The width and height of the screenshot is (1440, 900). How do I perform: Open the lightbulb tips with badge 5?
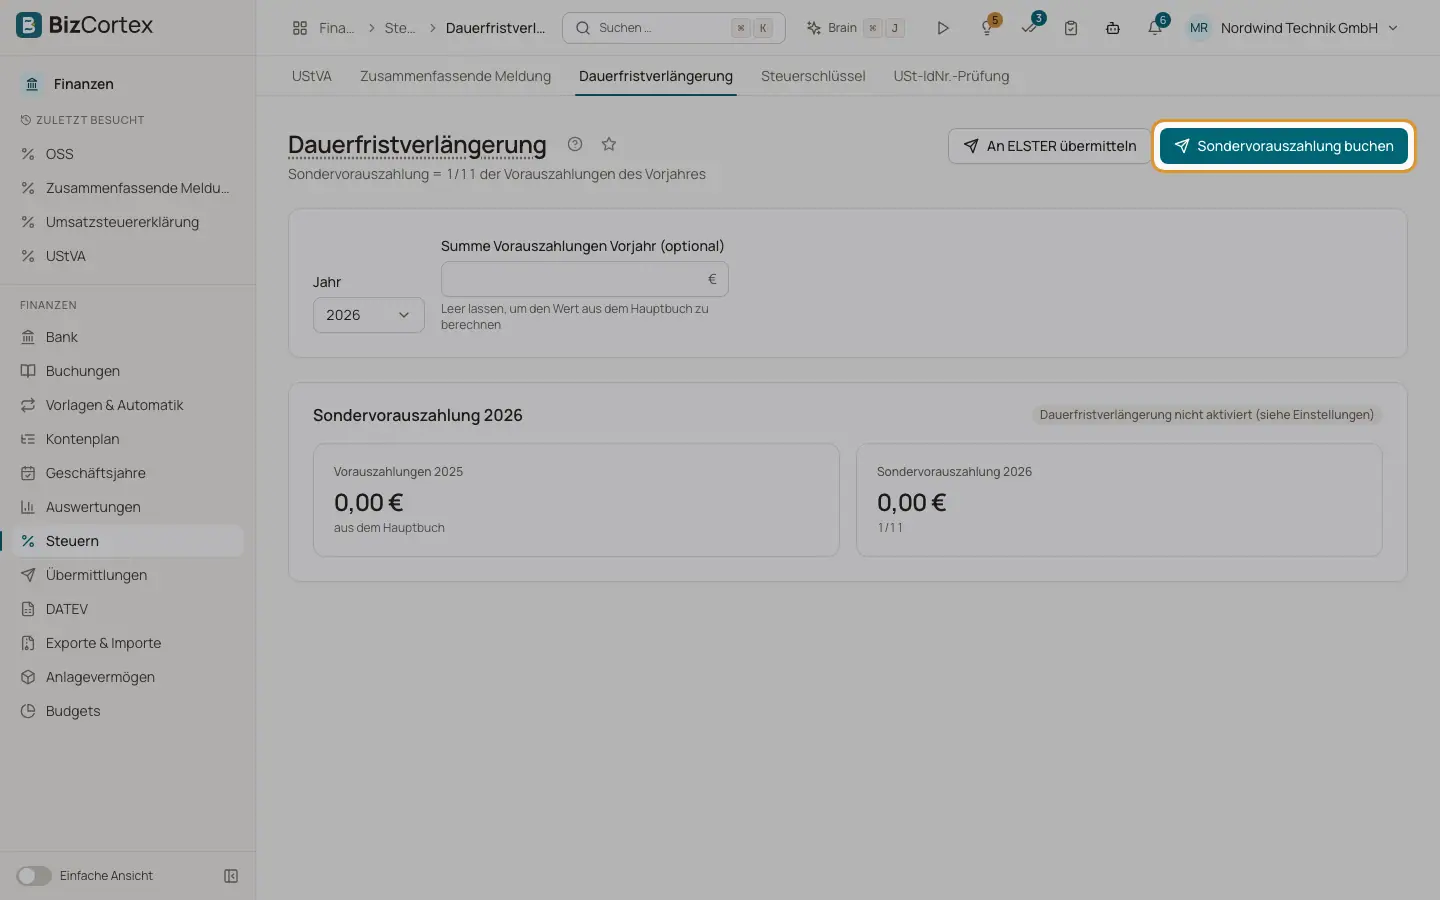988,28
